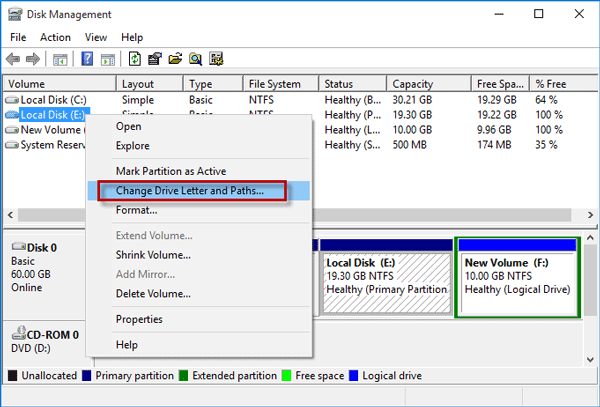Click the Refresh toolbar icon
The width and height of the screenshot is (600, 407).
pos(135,59)
